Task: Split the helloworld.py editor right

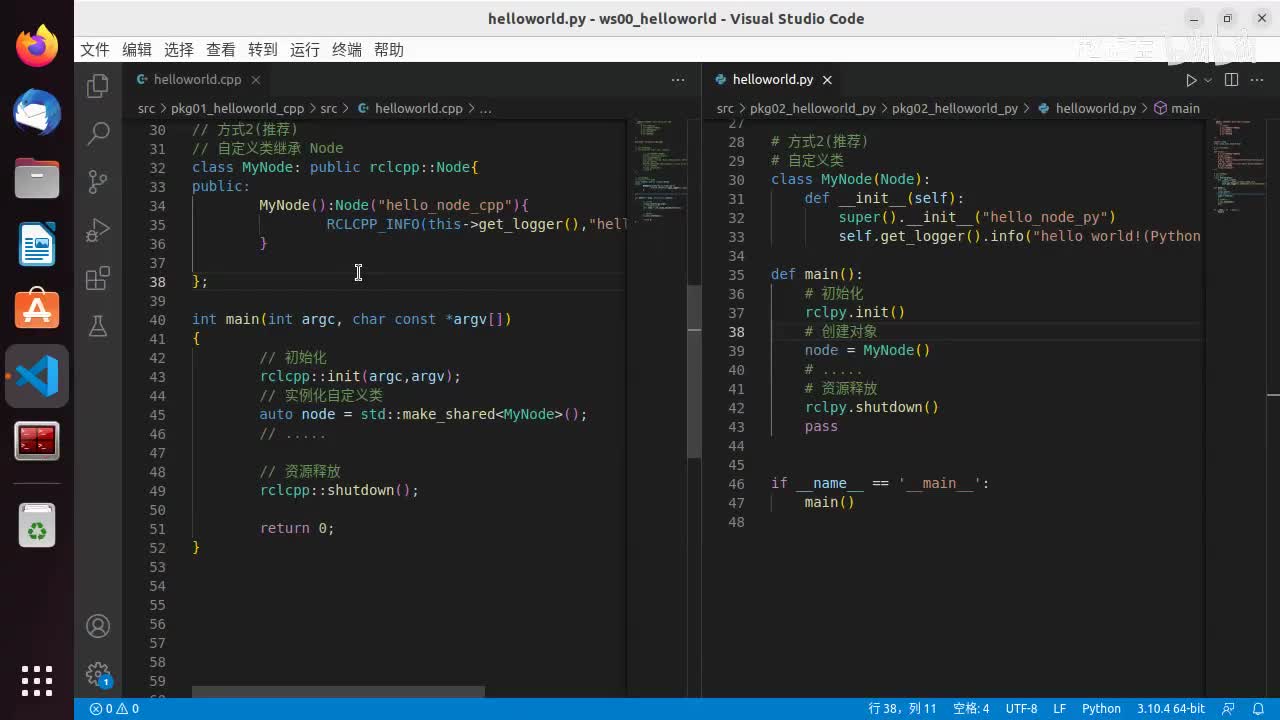Action: tap(1231, 80)
